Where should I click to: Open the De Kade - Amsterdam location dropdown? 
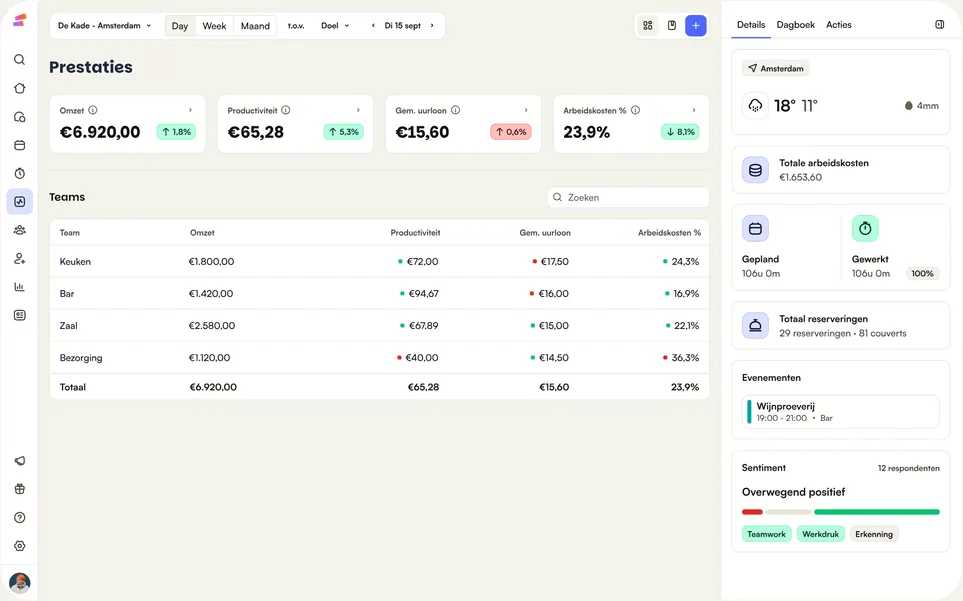pyautogui.click(x=104, y=26)
